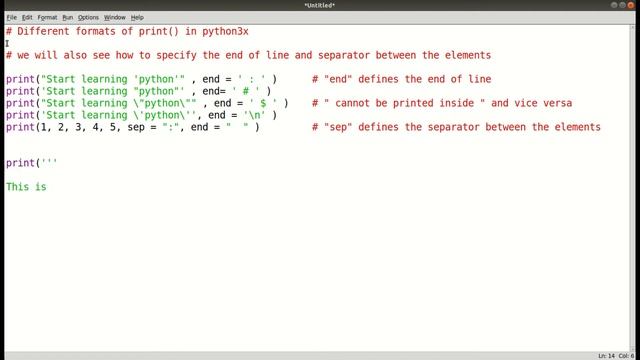Click the print(''' line

tap(31, 163)
